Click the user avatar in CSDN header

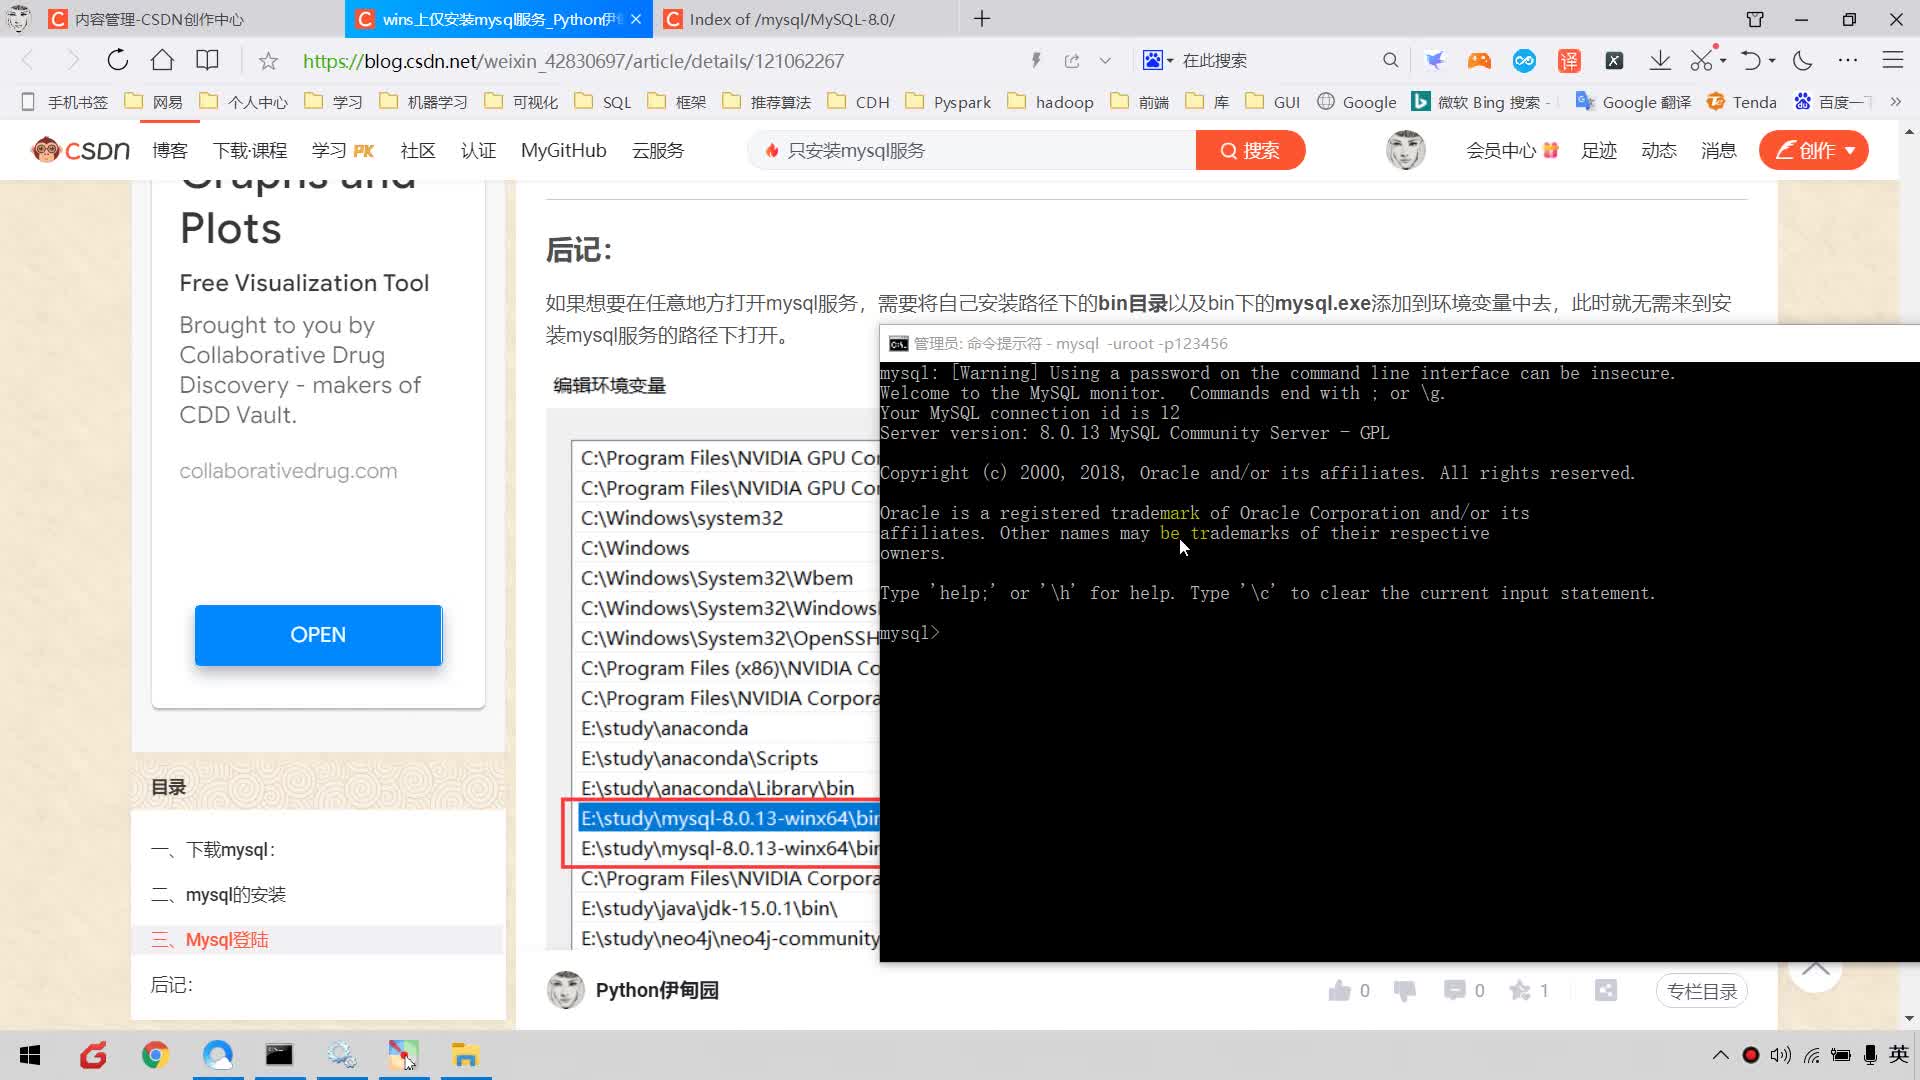point(1405,150)
